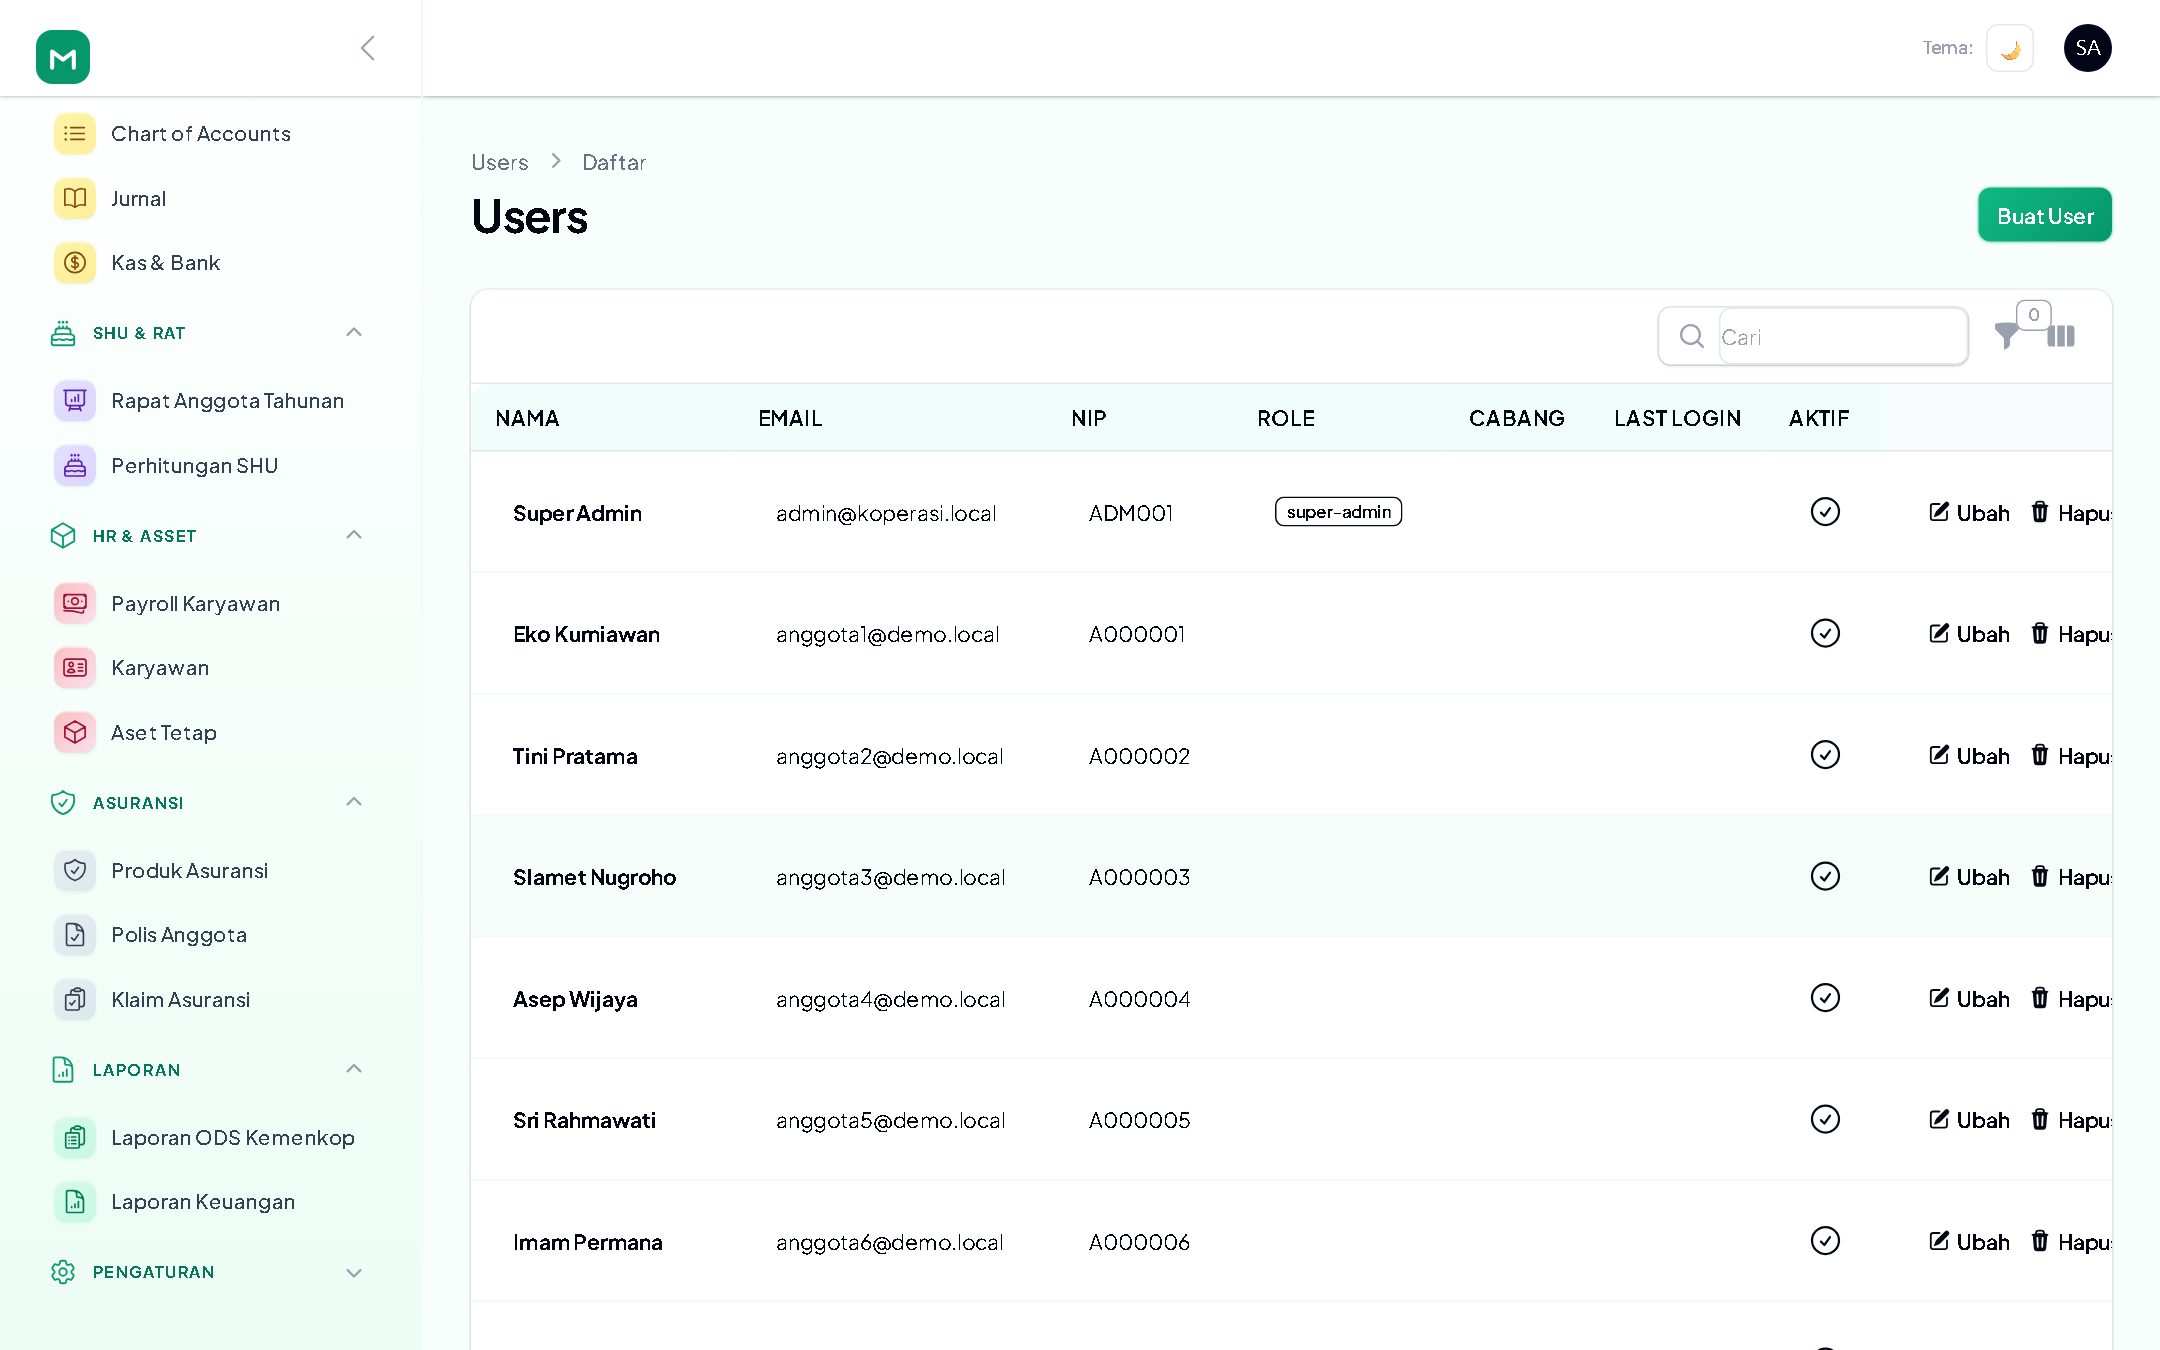Click the Polis Anggota document icon
The width and height of the screenshot is (2160, 1350).
tap(75, 935)
